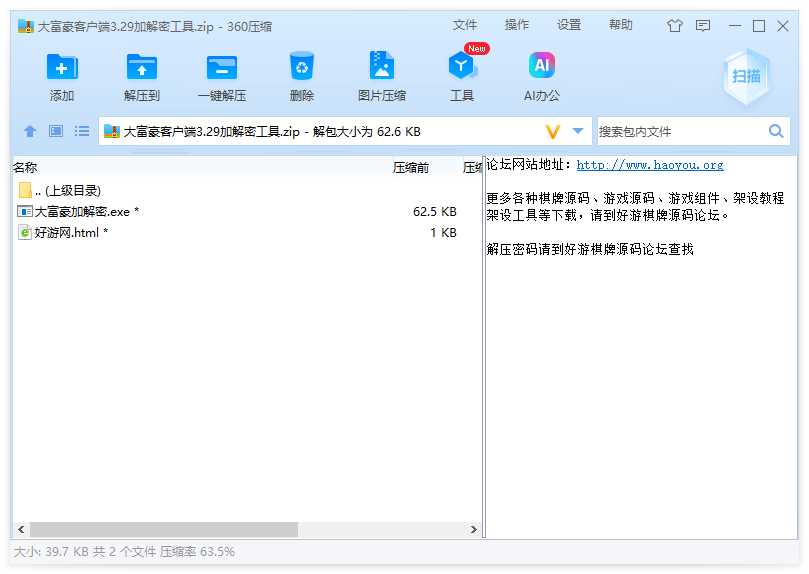
Task: Open the 图片压缩 image compression tool
Action: [x=382, y=66]
